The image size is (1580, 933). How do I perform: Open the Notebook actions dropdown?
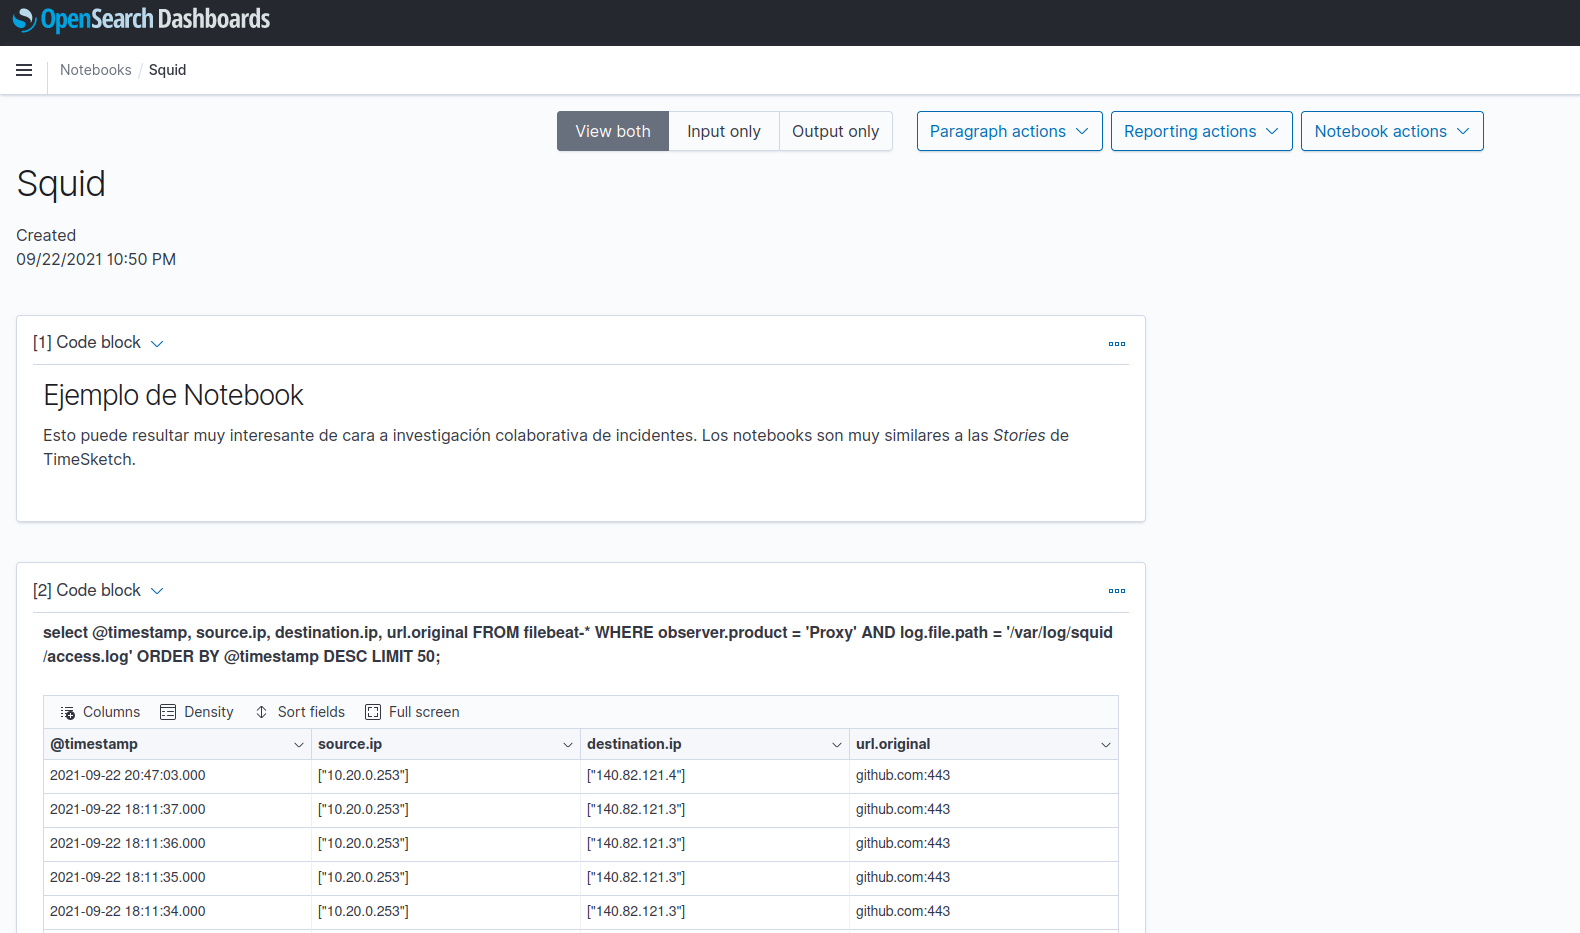[x=1391, y=131]
